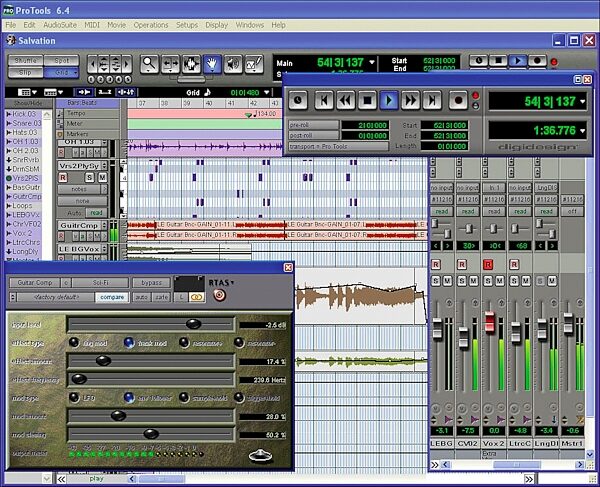
Task: Select the Zoomer magnifier tool
Action: (149, 64)
